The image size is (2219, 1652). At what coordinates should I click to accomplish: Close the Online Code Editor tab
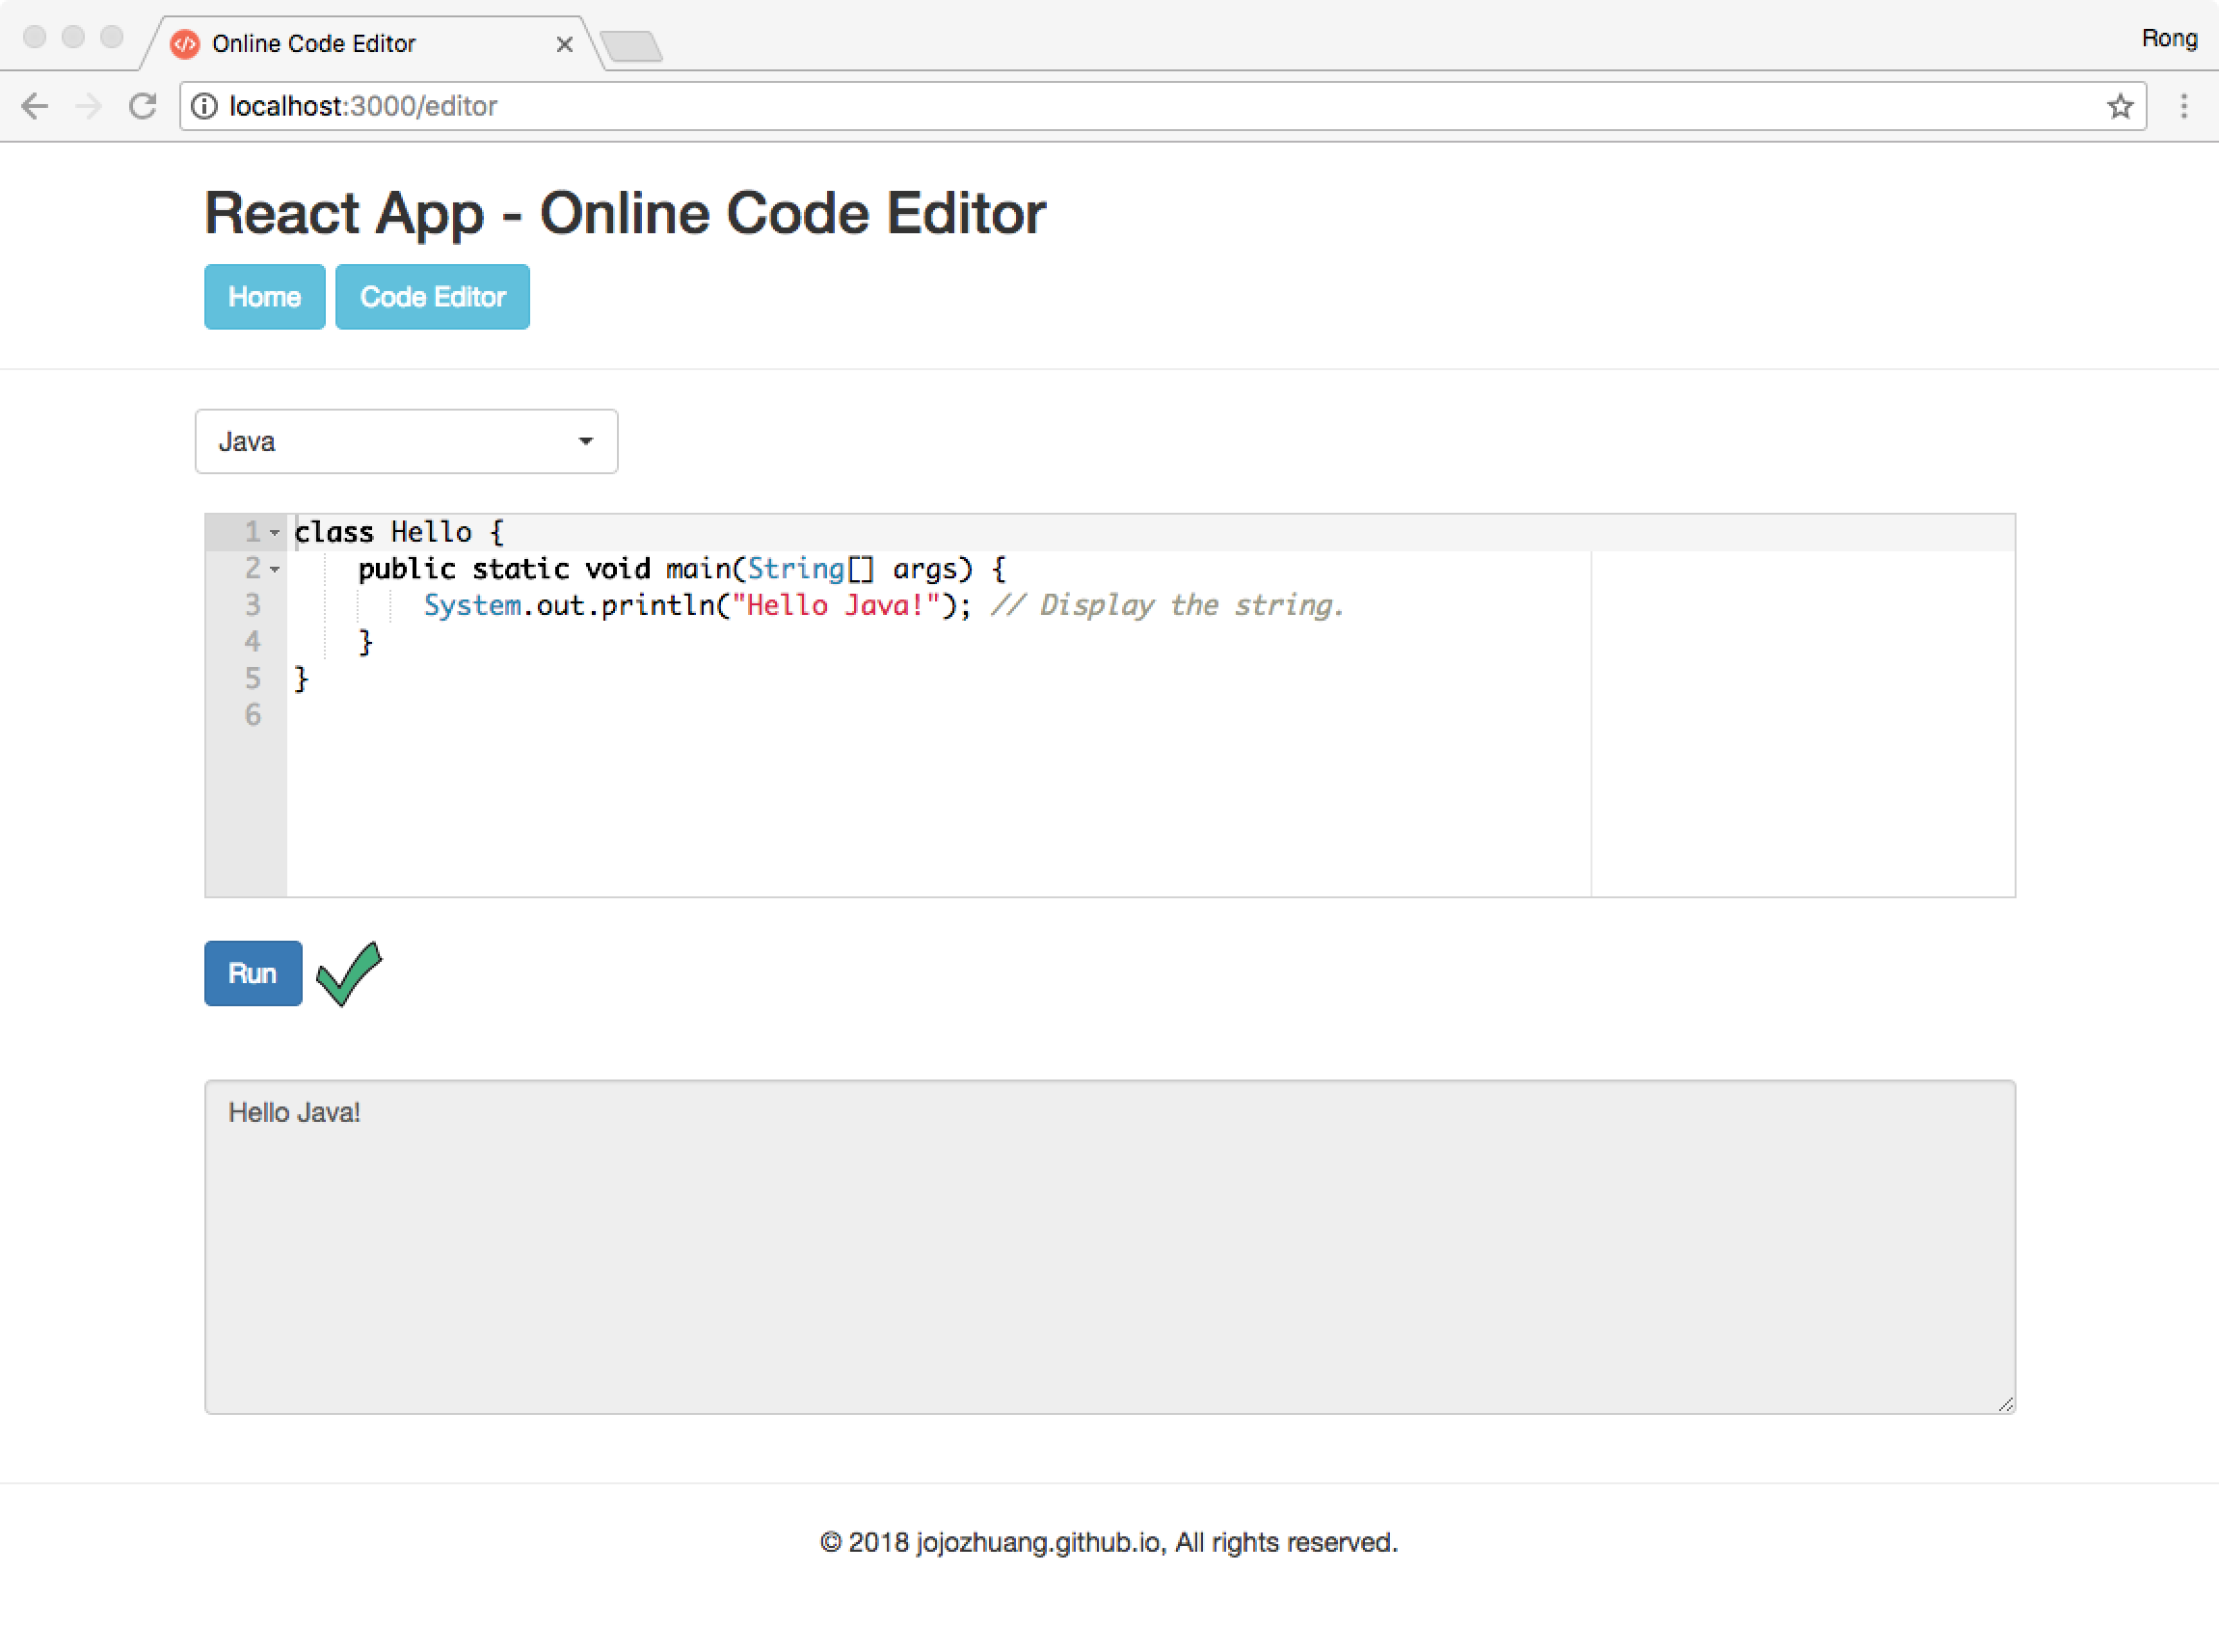[x=564, y=44]
